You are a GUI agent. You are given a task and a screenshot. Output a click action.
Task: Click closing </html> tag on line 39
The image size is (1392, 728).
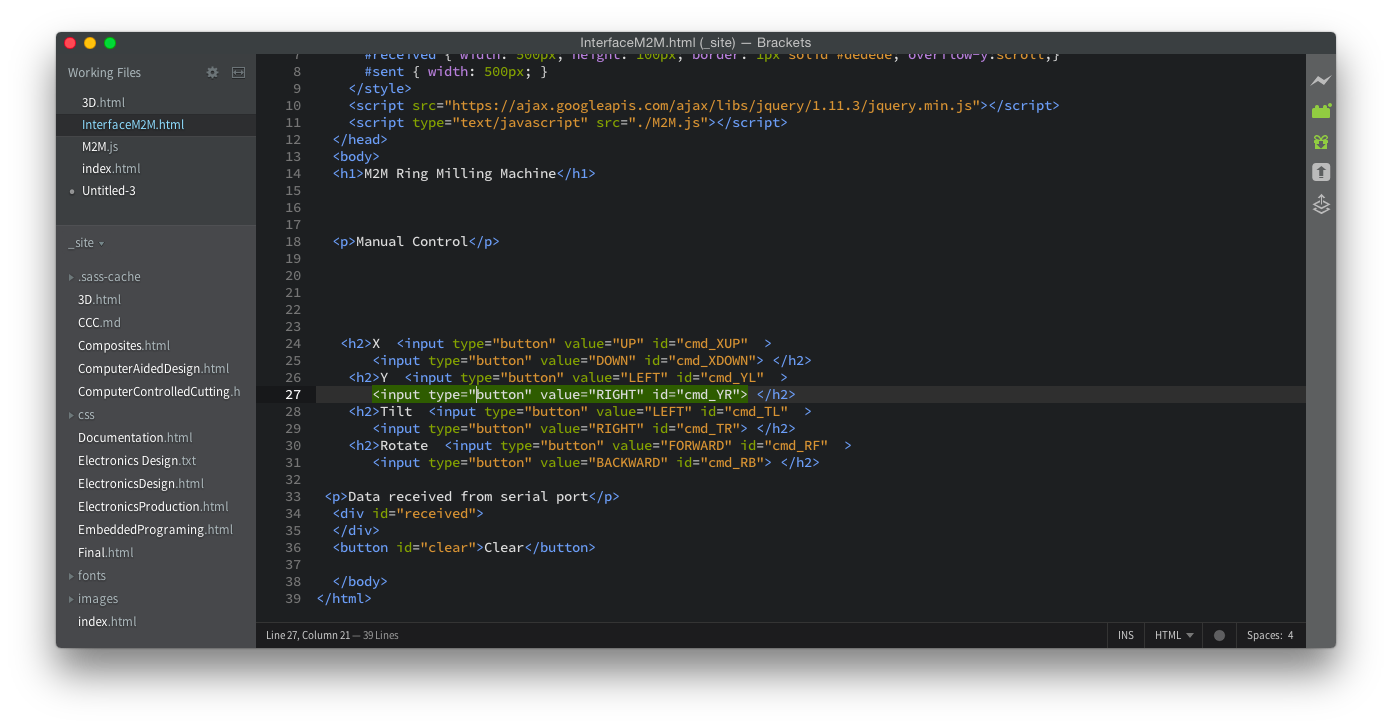[x=344, y=598]
